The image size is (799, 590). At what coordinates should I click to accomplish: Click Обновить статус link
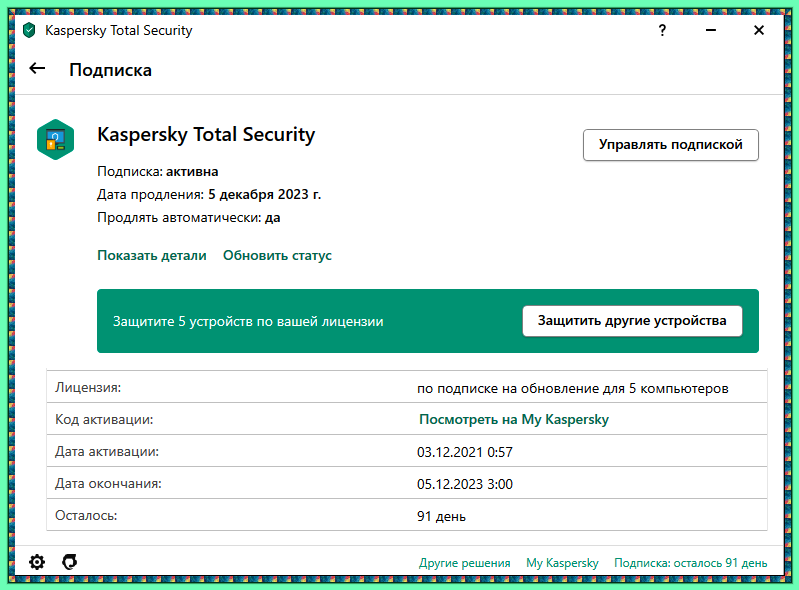tap(277, 255)
